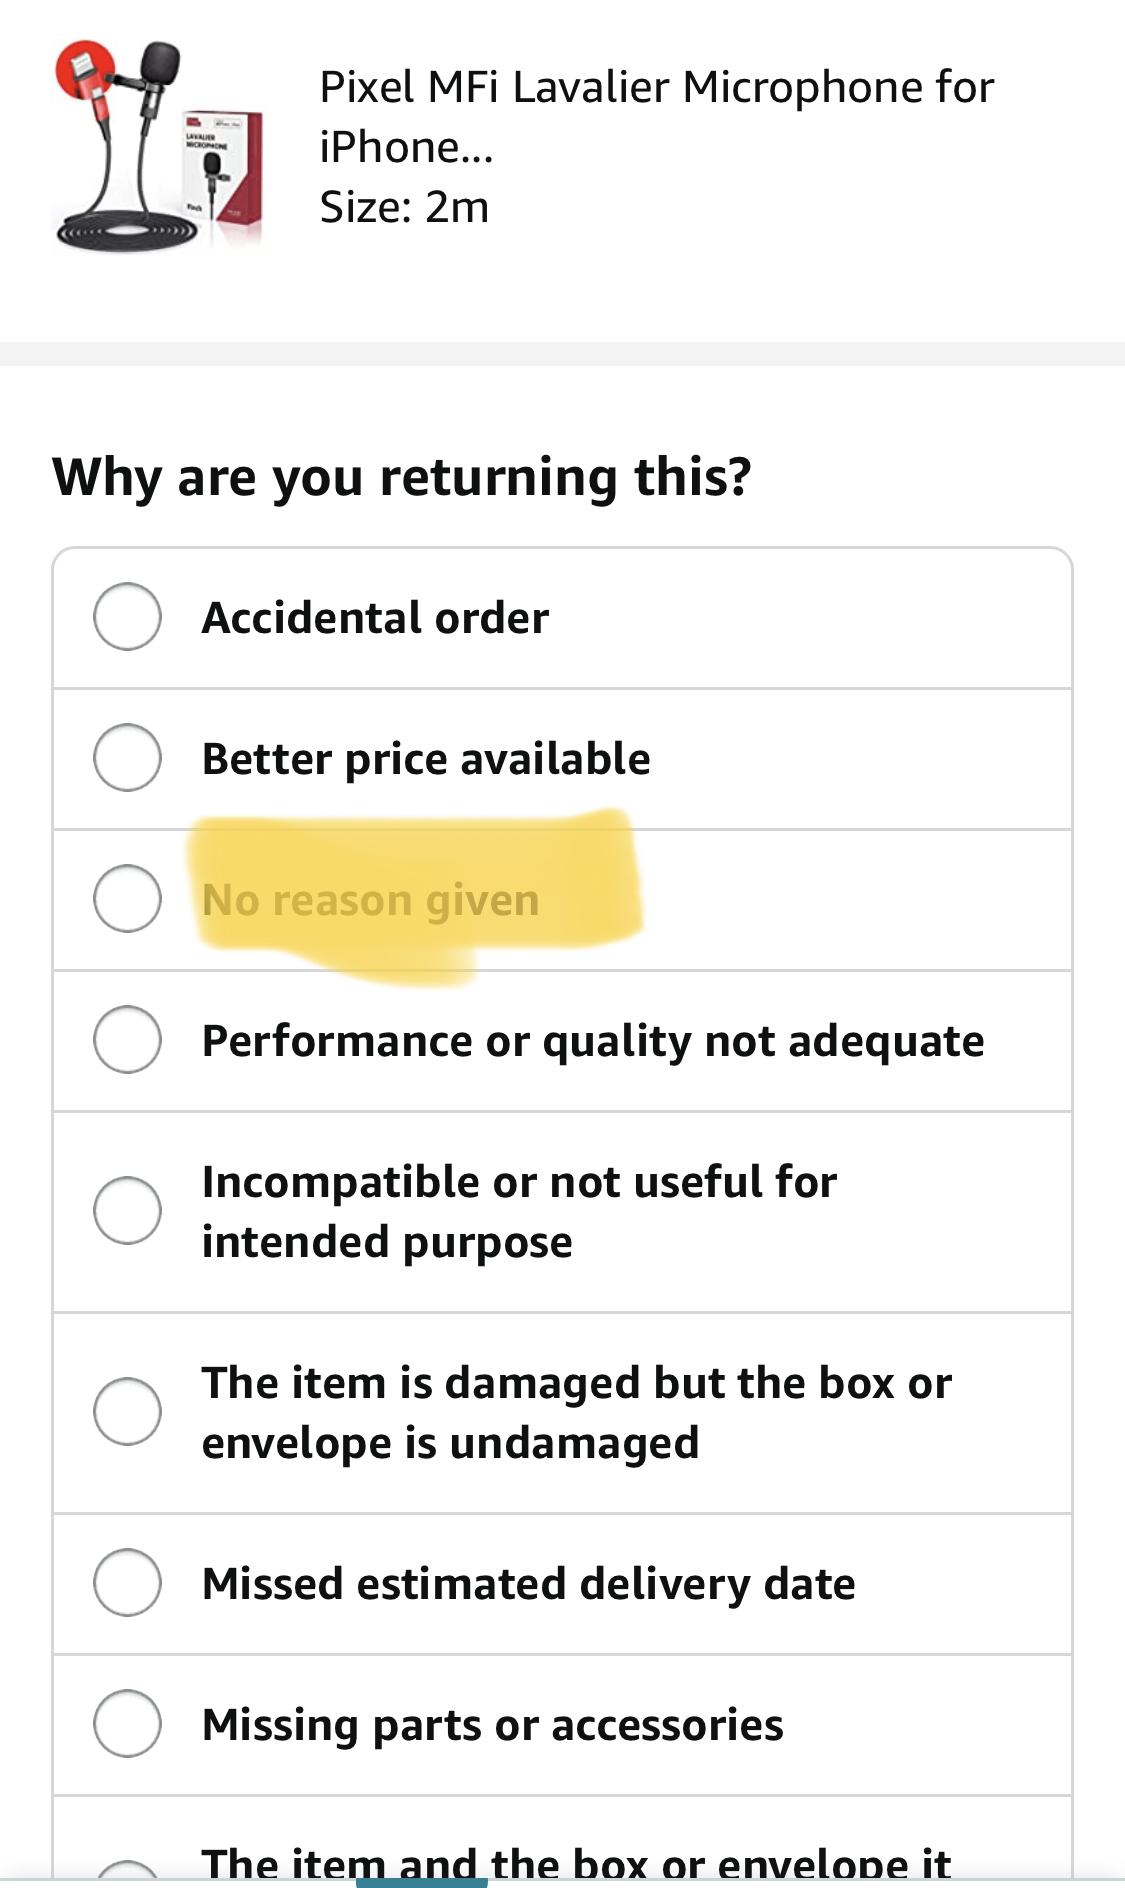Choose Missed estimated delivery date radio button

127,1583
